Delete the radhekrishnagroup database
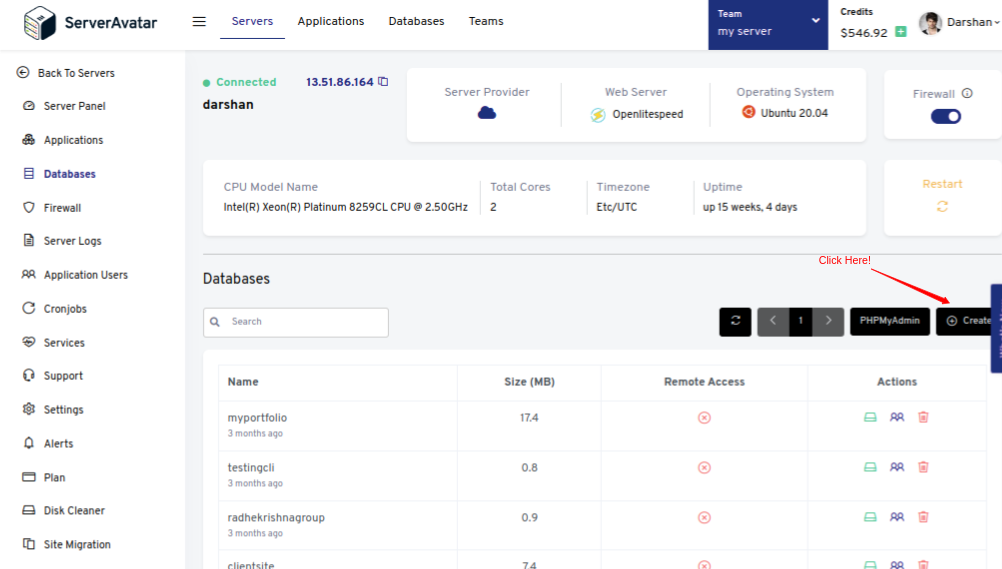Viewport: 1002px width, 569px height. point(923,517)
